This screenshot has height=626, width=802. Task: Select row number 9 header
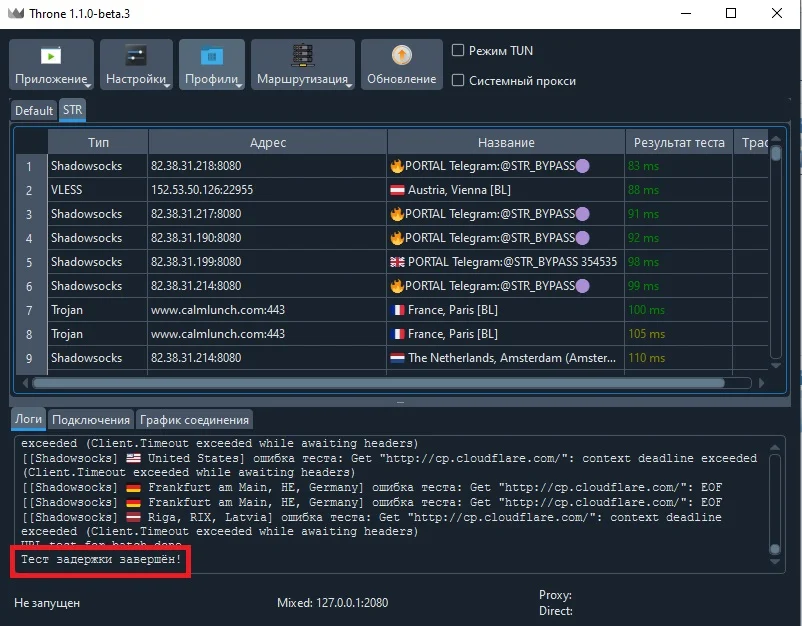(x=29, y=358)
